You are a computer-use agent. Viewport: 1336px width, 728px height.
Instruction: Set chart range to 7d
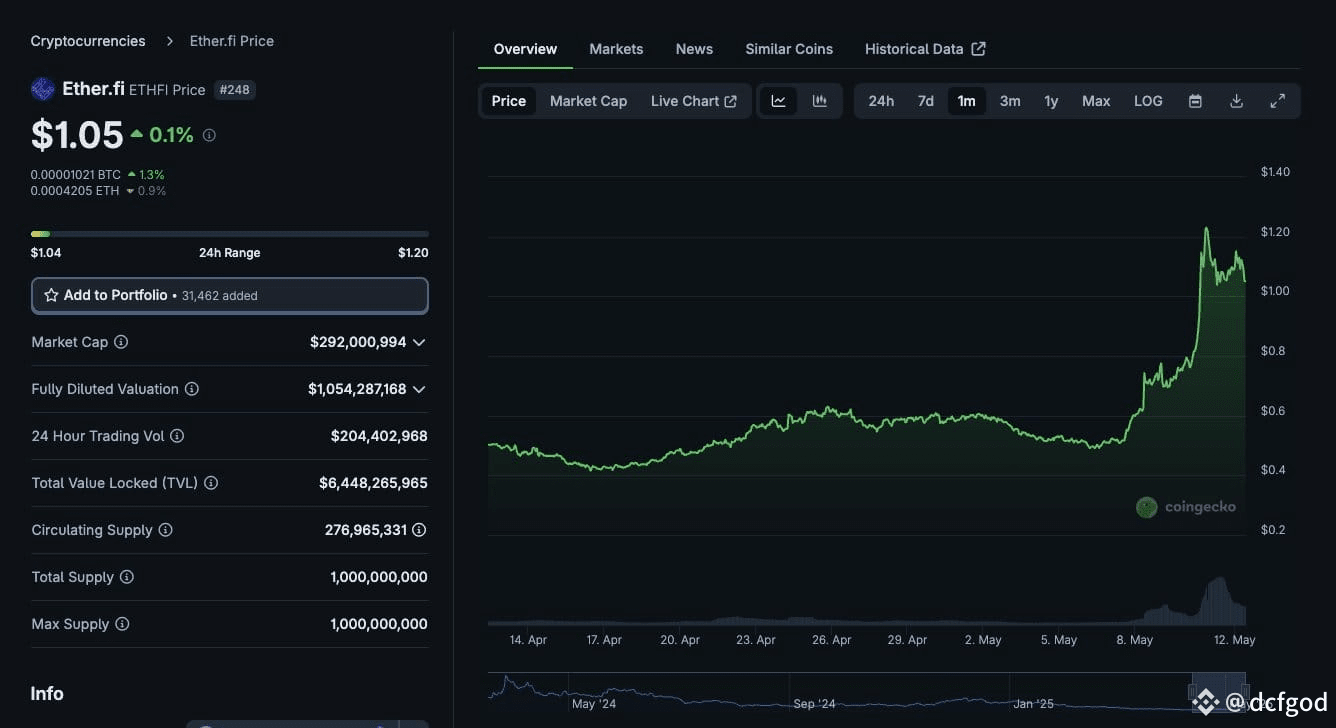coord(926,101)
